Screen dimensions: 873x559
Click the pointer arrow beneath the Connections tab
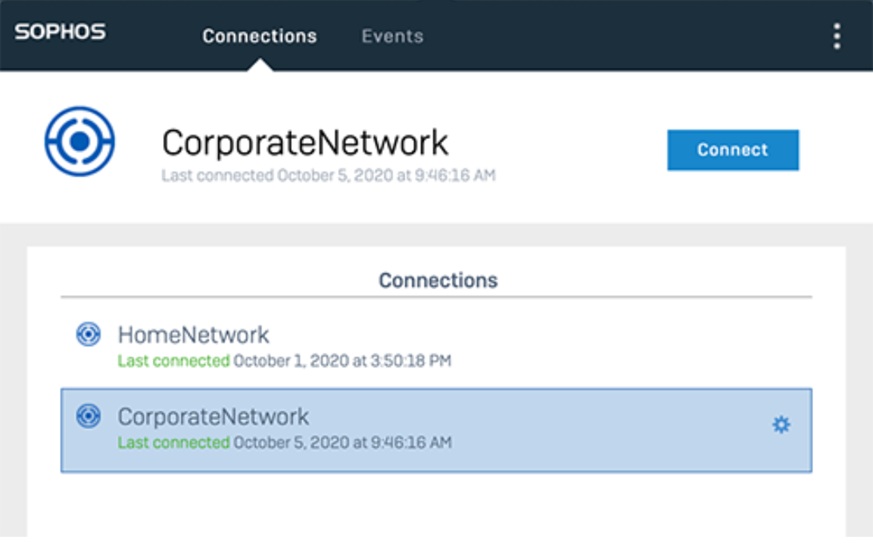259,66
